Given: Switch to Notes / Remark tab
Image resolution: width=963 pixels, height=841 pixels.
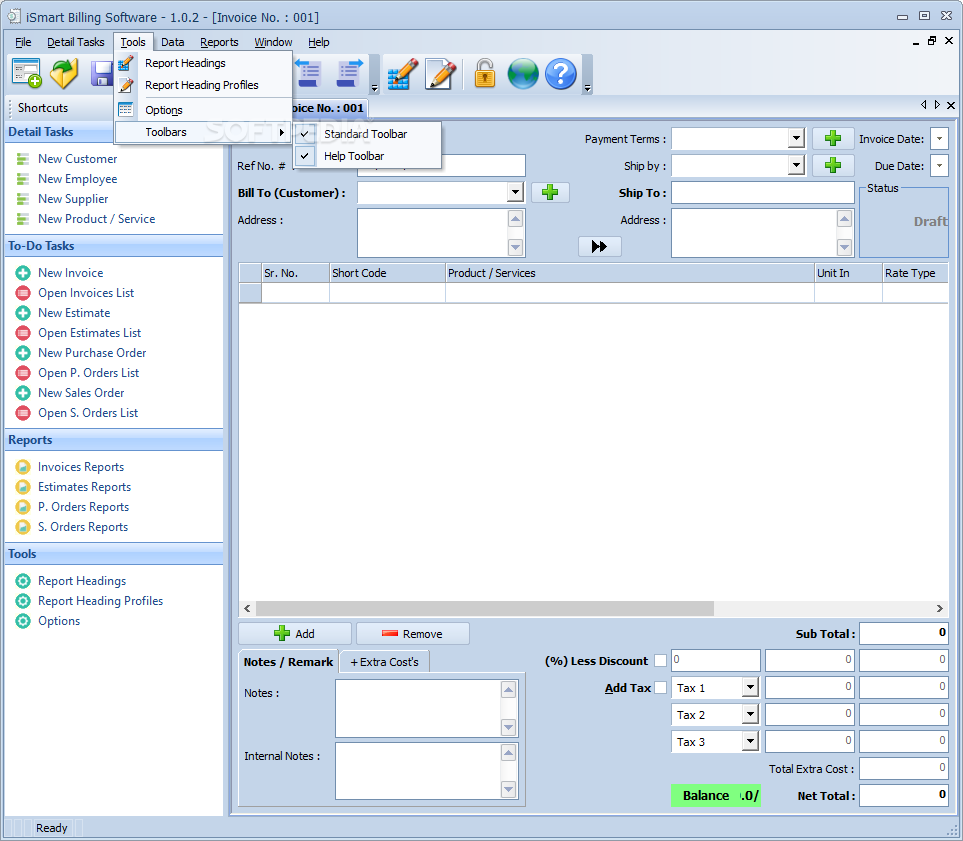Looking at the screenshot, I should pyautogui.click(x=288, y=662).
